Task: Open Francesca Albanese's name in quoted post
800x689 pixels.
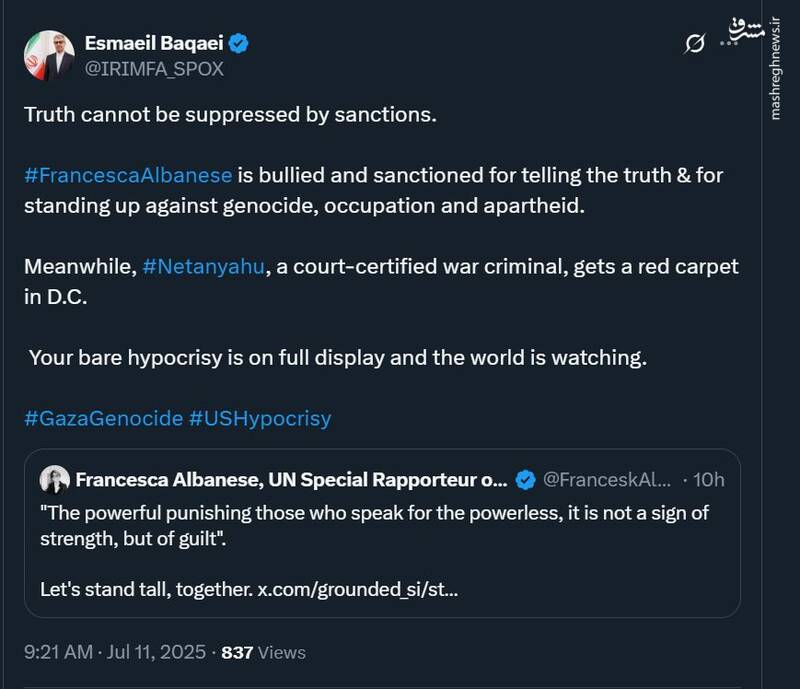Action: point(291,480)
